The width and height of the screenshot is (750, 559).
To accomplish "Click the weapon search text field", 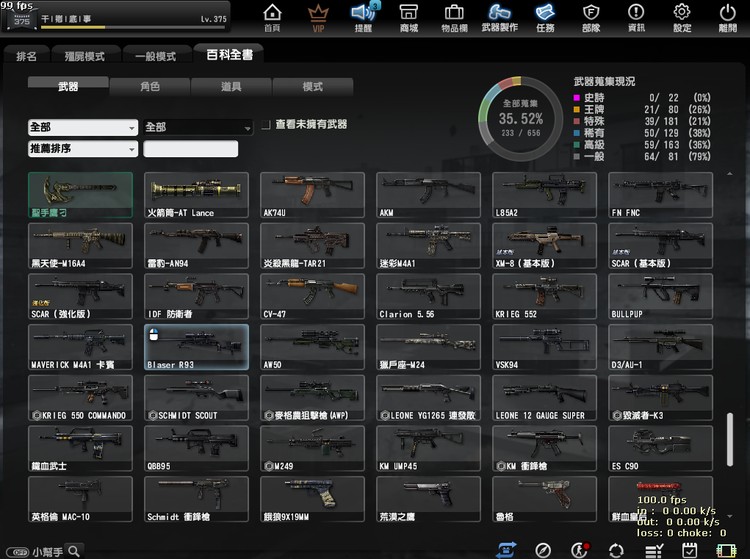I will coord(190,149).
